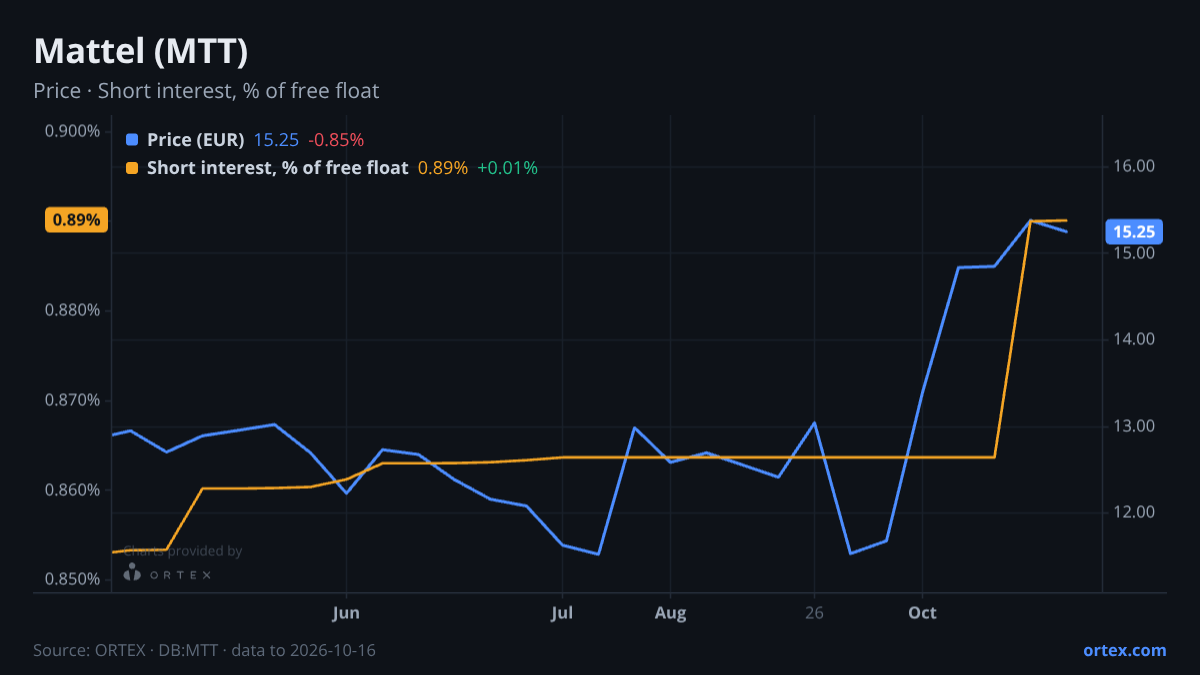The image size is (1200, 675).
Task: Click the subtitle Price · Short interest, % of free float
Action: 206,91
